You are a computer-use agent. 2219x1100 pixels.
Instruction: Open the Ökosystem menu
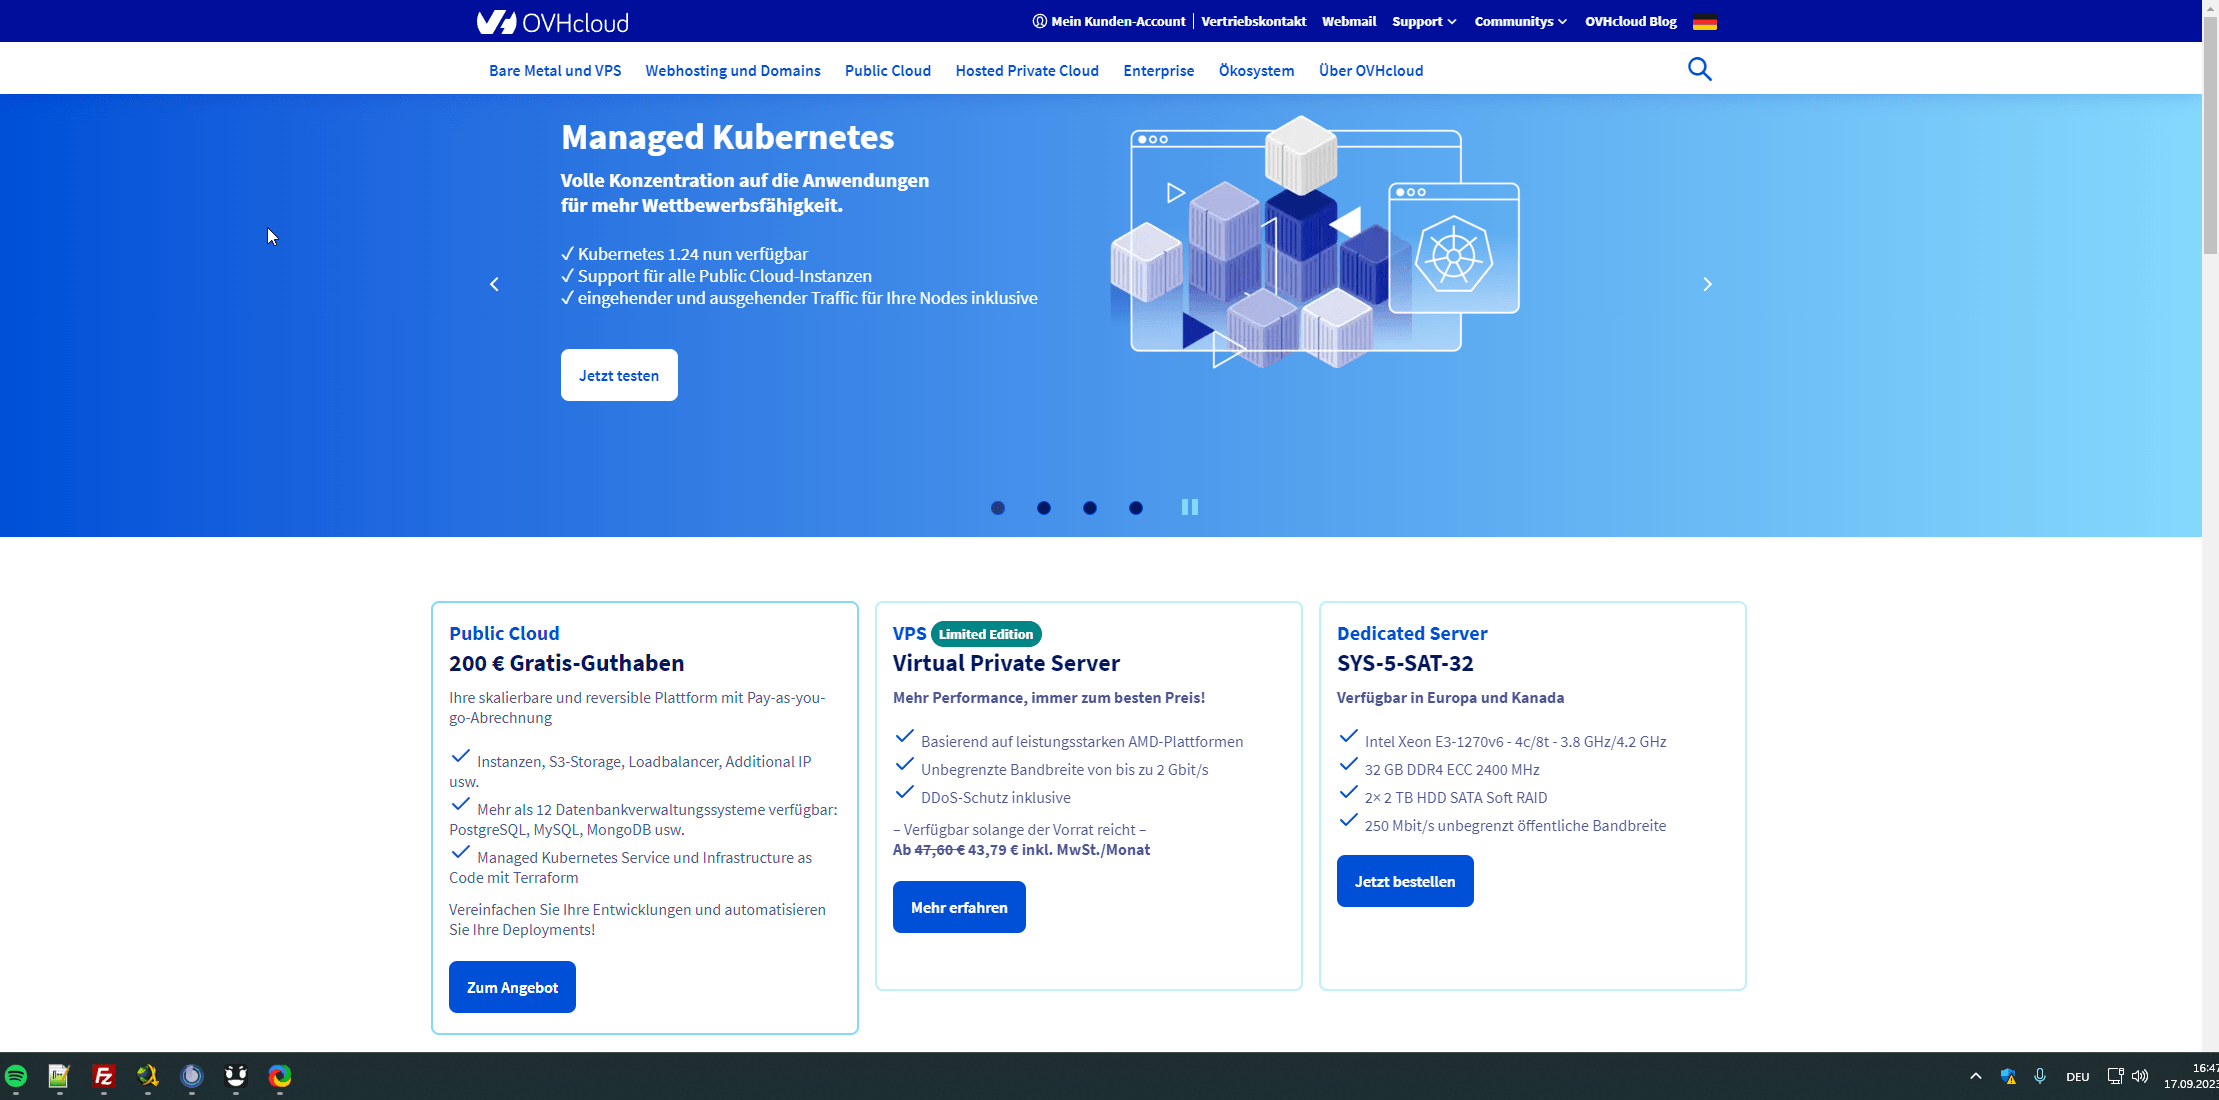pyautogui.click(x=1256, y=70)
